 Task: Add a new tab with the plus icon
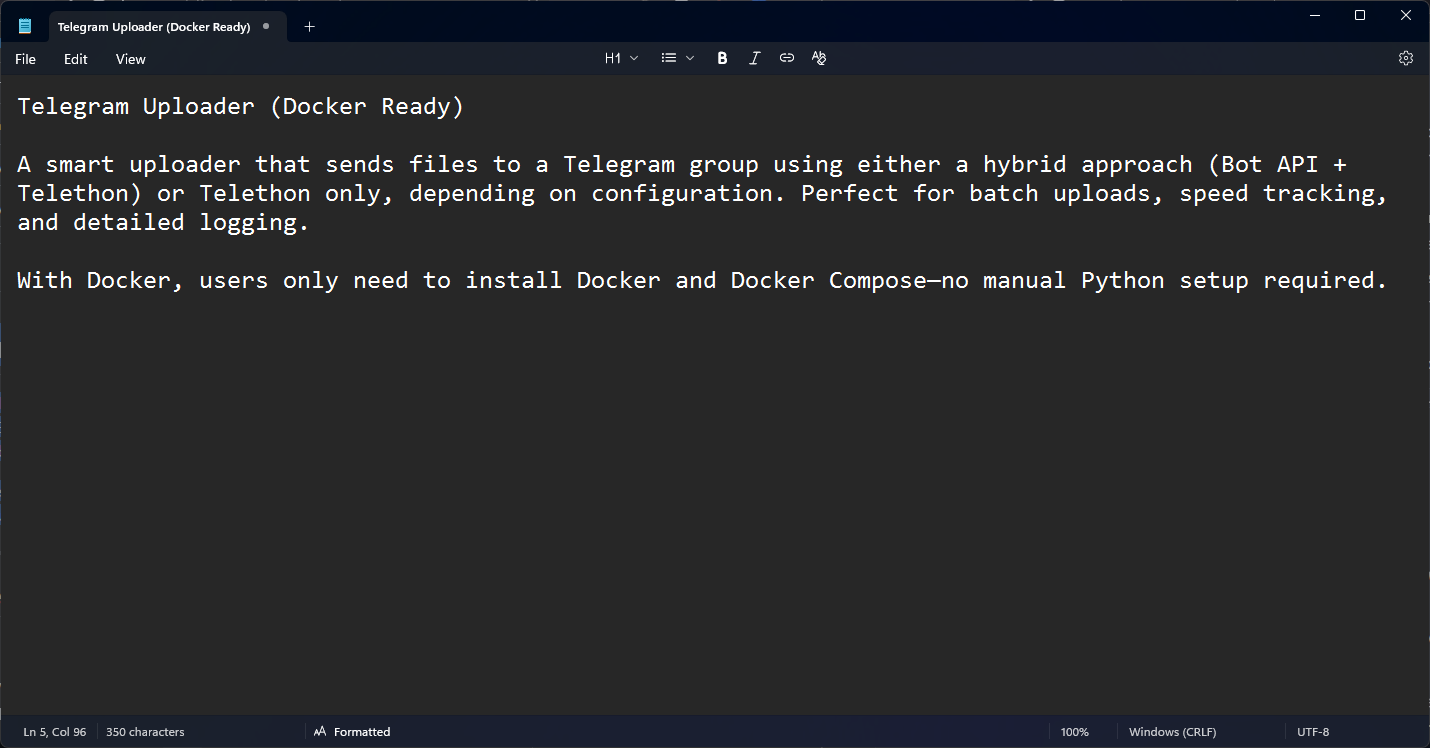tap(309, 27)
